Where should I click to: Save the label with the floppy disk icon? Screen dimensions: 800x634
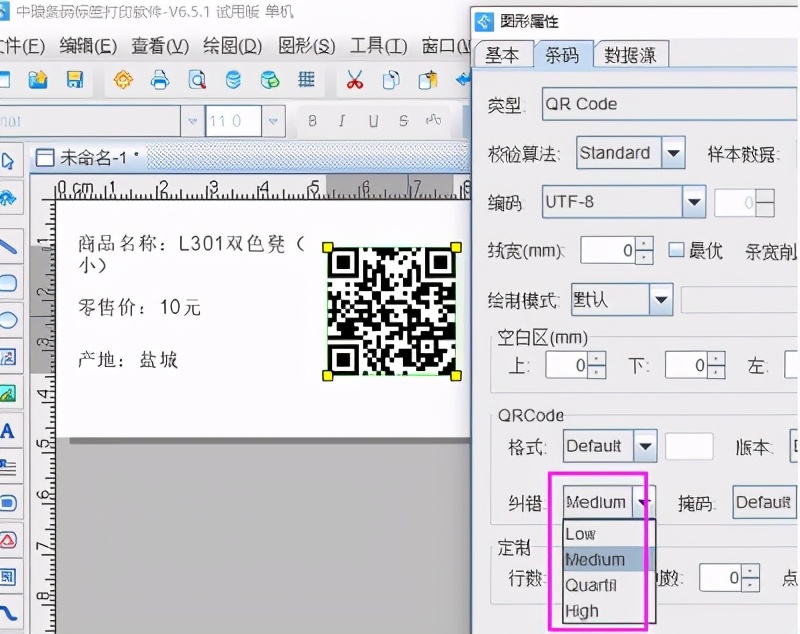click(75, 80)
